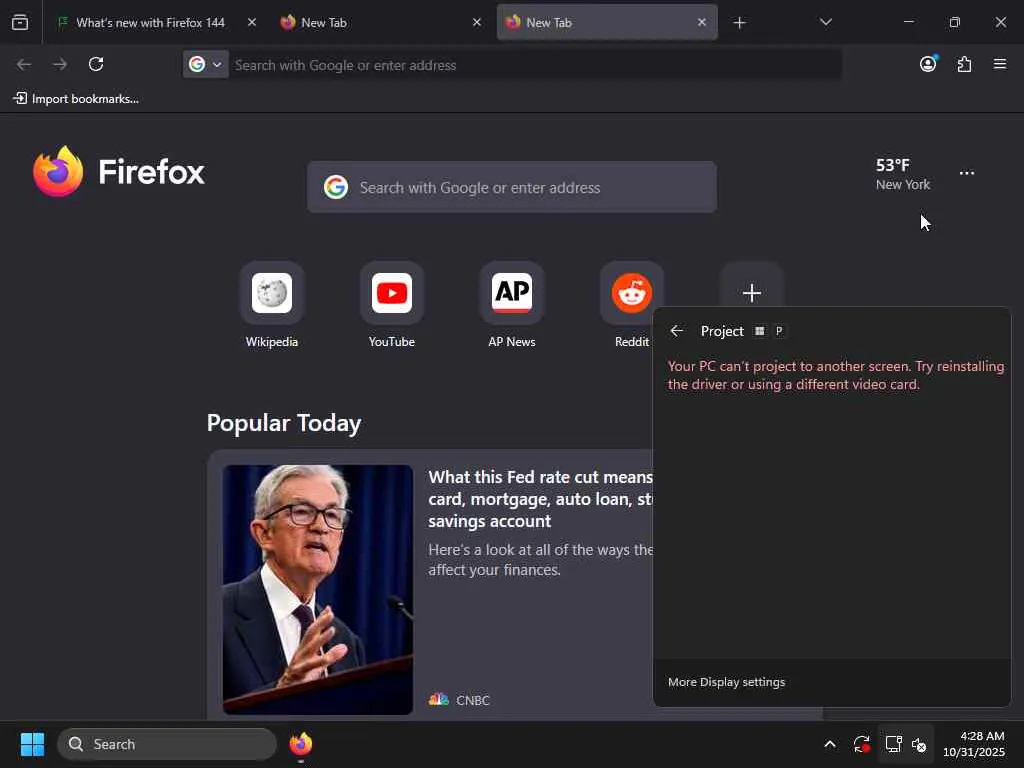Close the first New Tab tab

(477, 22)
